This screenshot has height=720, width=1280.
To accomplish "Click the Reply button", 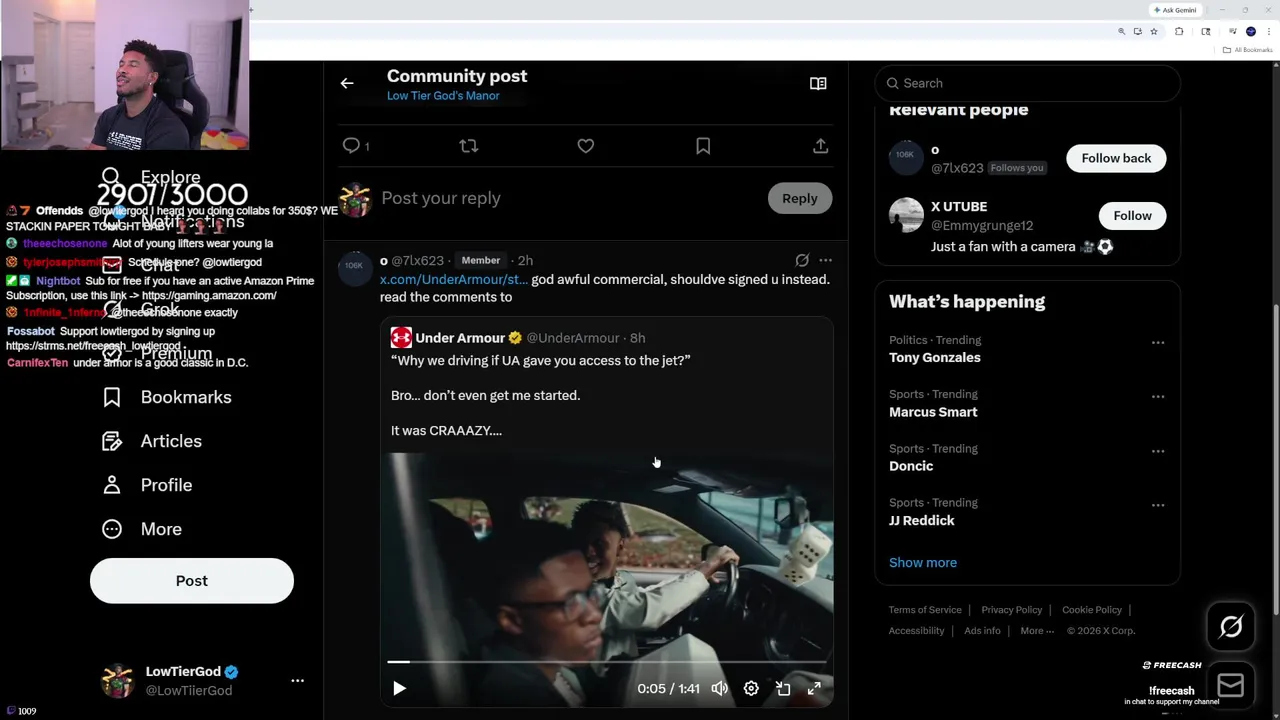I will click(799, 198).
